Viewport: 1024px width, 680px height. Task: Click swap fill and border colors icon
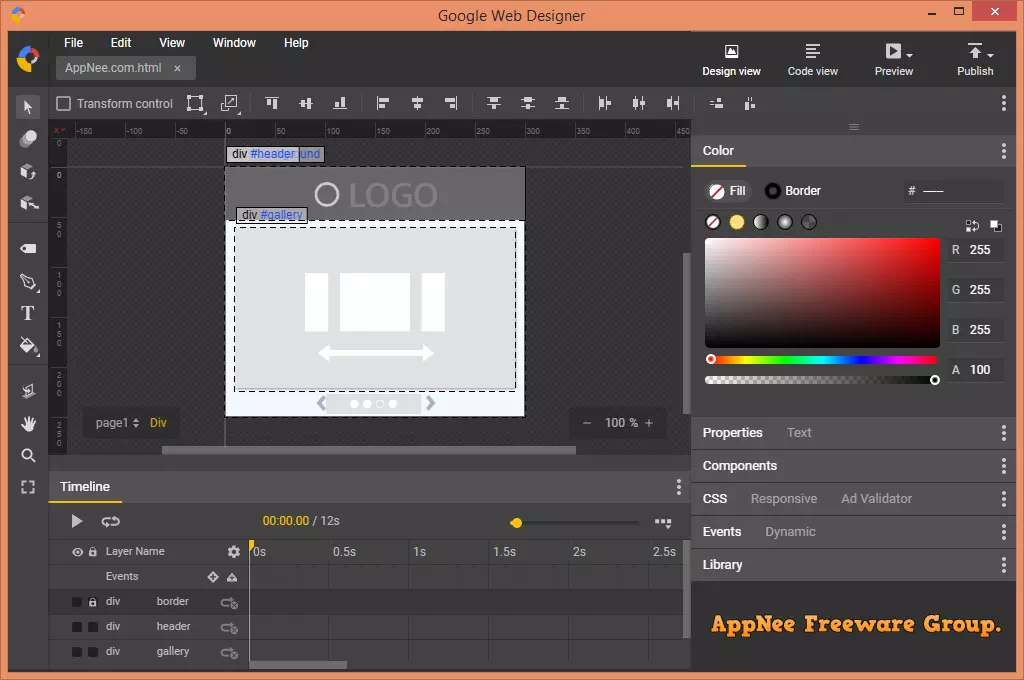pos(972,226)
